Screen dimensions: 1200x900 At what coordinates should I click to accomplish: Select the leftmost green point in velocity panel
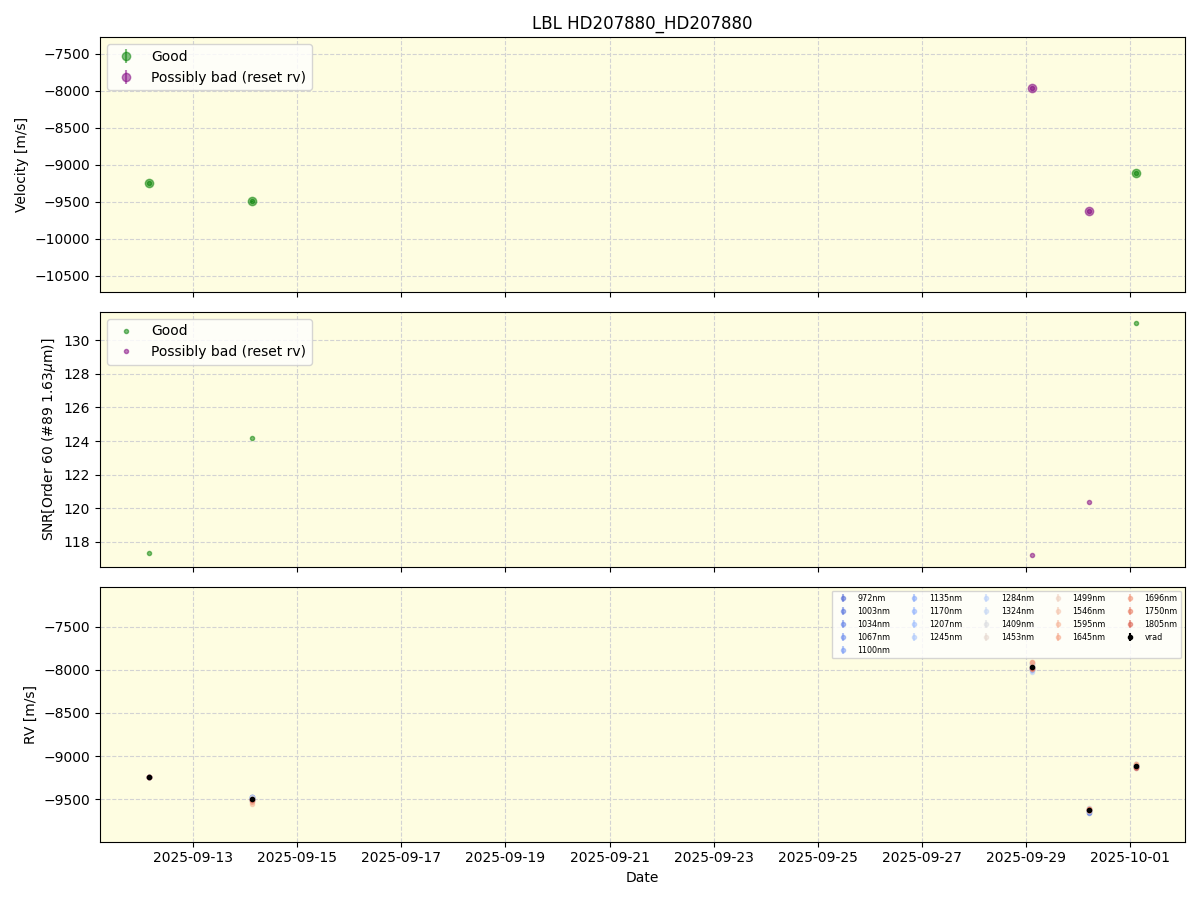coord(149,183)
